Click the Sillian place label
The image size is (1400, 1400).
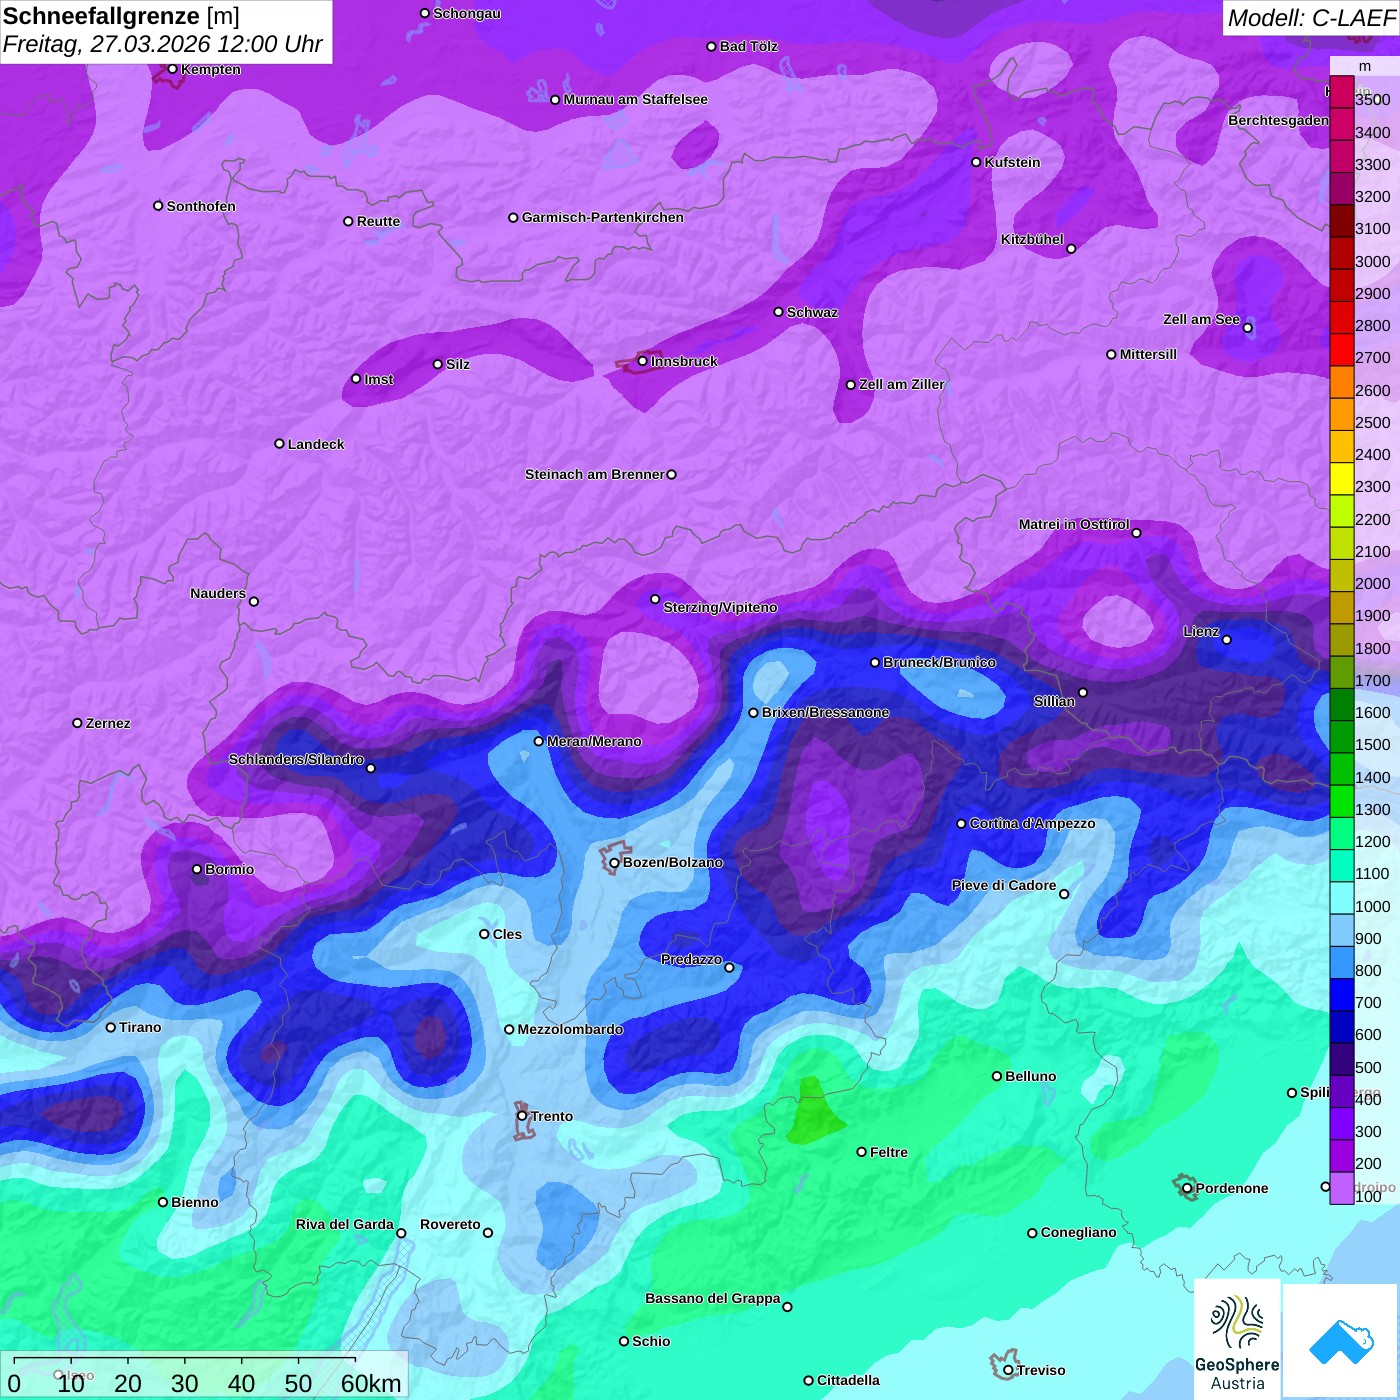click(1054, 701)
